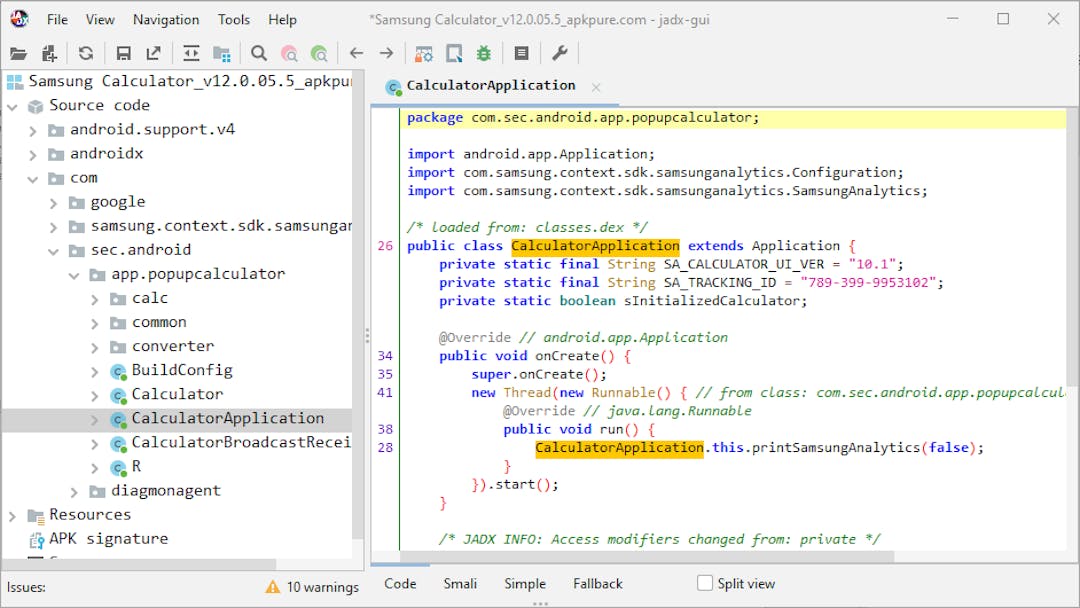This screenshot has width=1080, height=608.
Task: Select the BuildConfig class in tree
Action: (181, 370)
